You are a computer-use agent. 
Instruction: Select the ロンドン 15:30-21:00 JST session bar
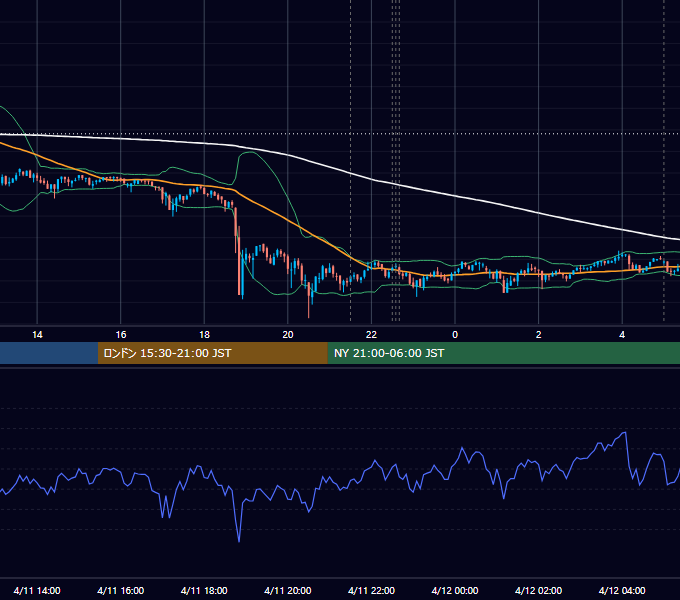click(x=212, y=353)
